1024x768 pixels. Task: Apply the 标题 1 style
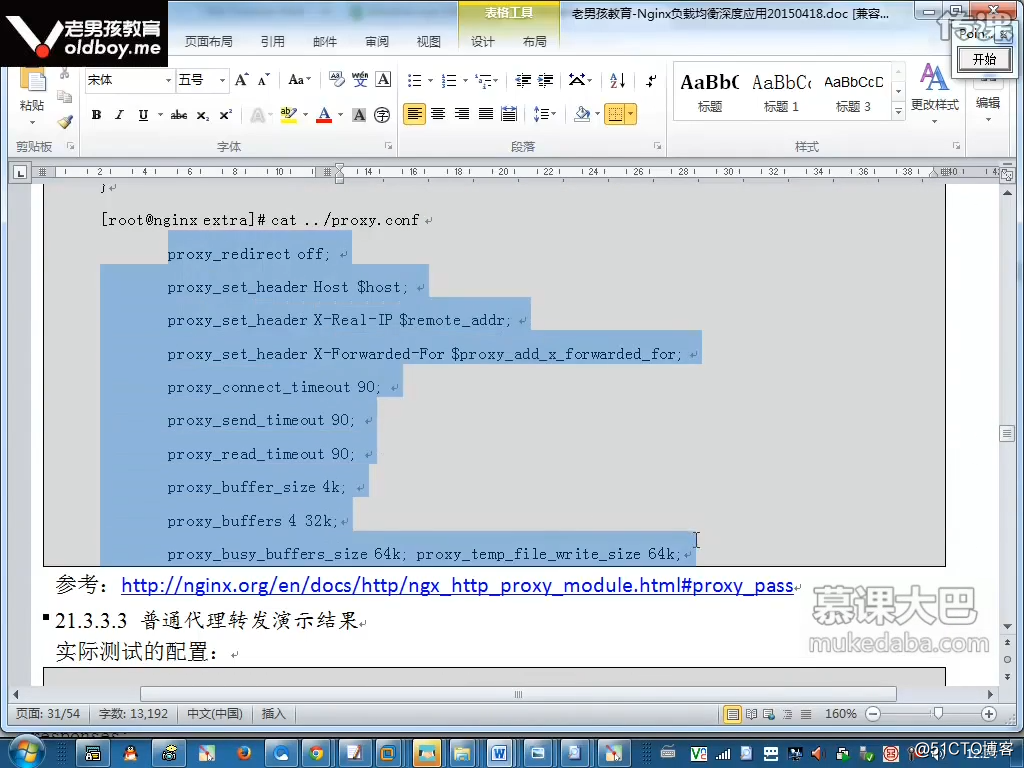click(x=782, y=91)
